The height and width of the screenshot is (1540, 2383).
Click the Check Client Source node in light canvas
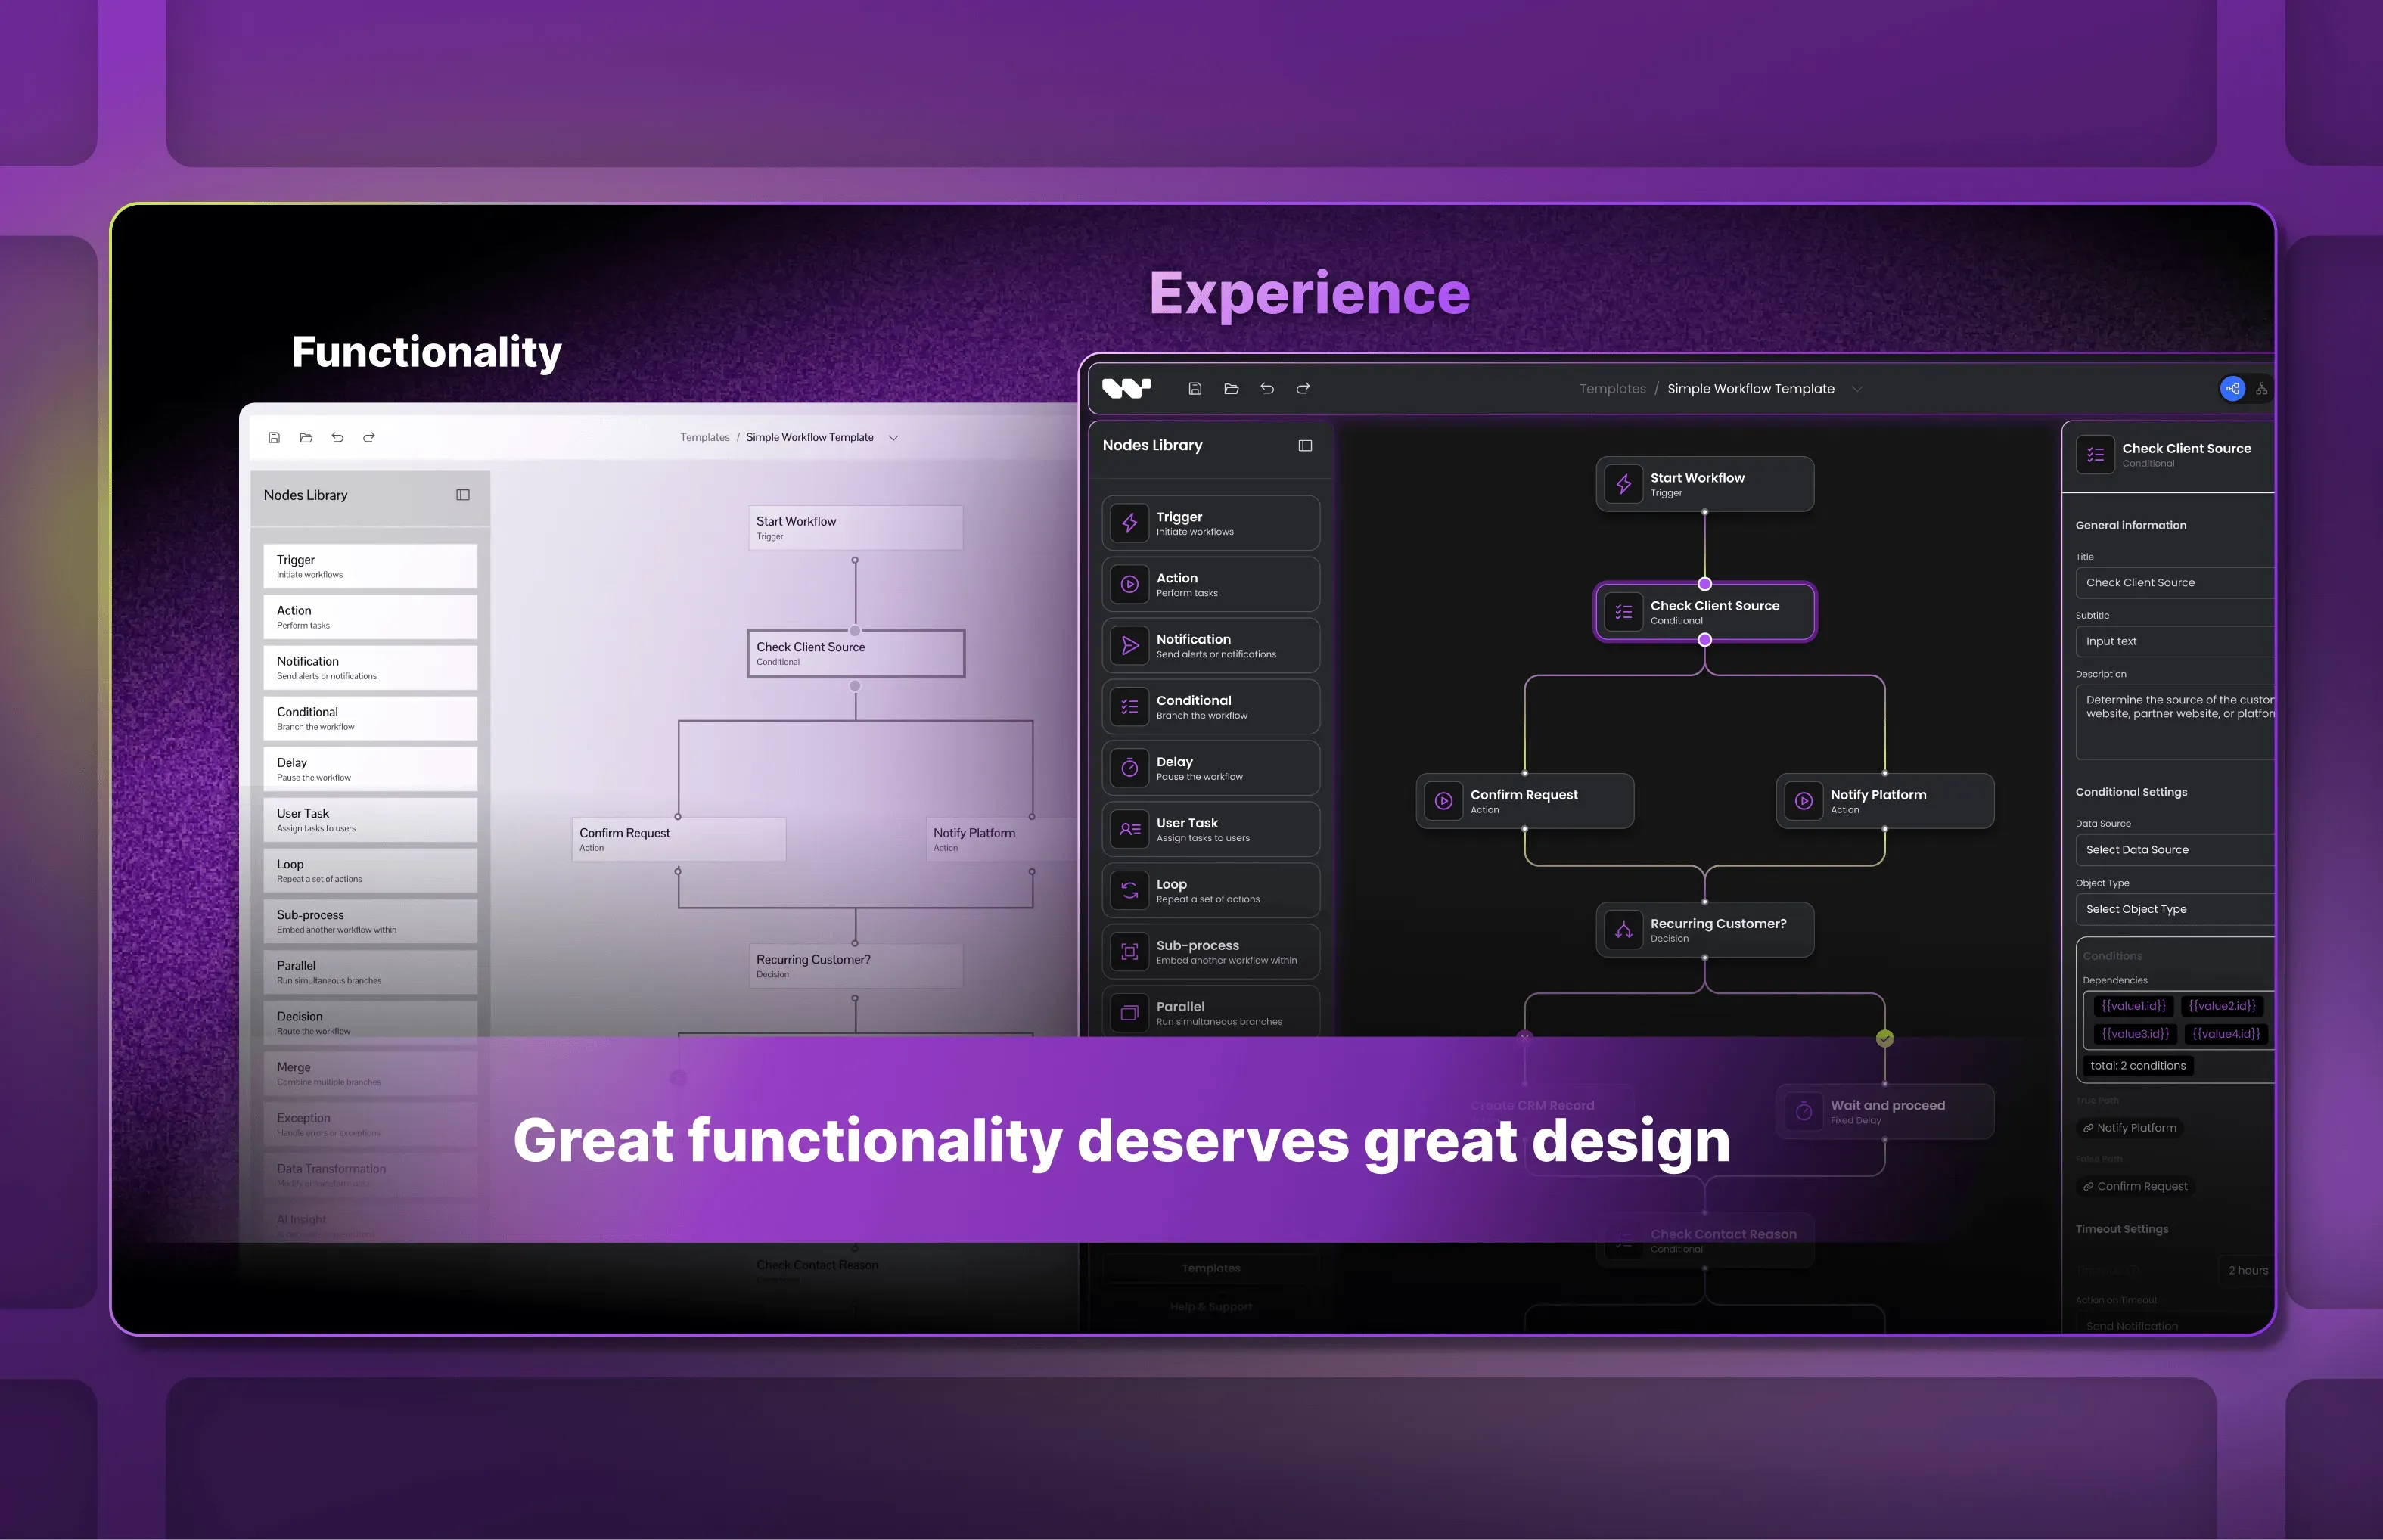pos(856,654)
